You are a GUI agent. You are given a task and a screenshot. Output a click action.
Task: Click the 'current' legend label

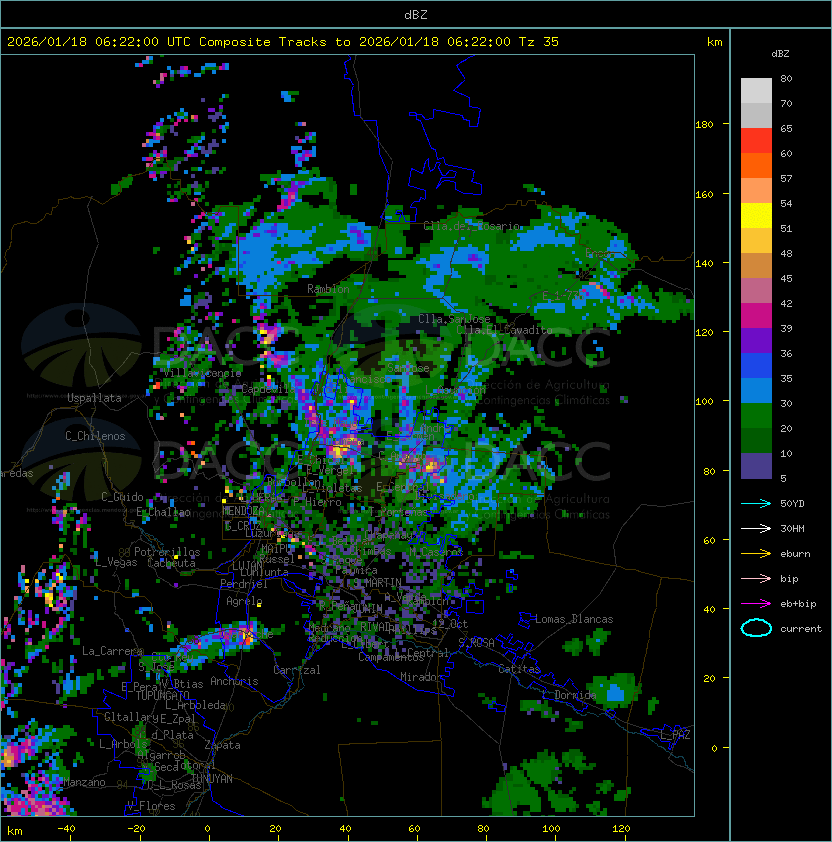pyautogui.click(x=801, y=629)
